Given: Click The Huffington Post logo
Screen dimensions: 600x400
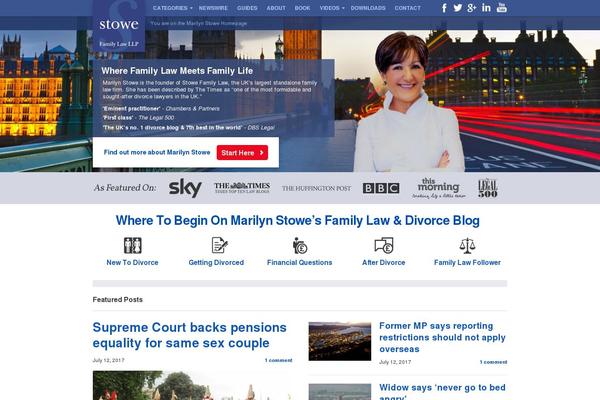Looking at the screenshot, I should click(x=316, y=188).
